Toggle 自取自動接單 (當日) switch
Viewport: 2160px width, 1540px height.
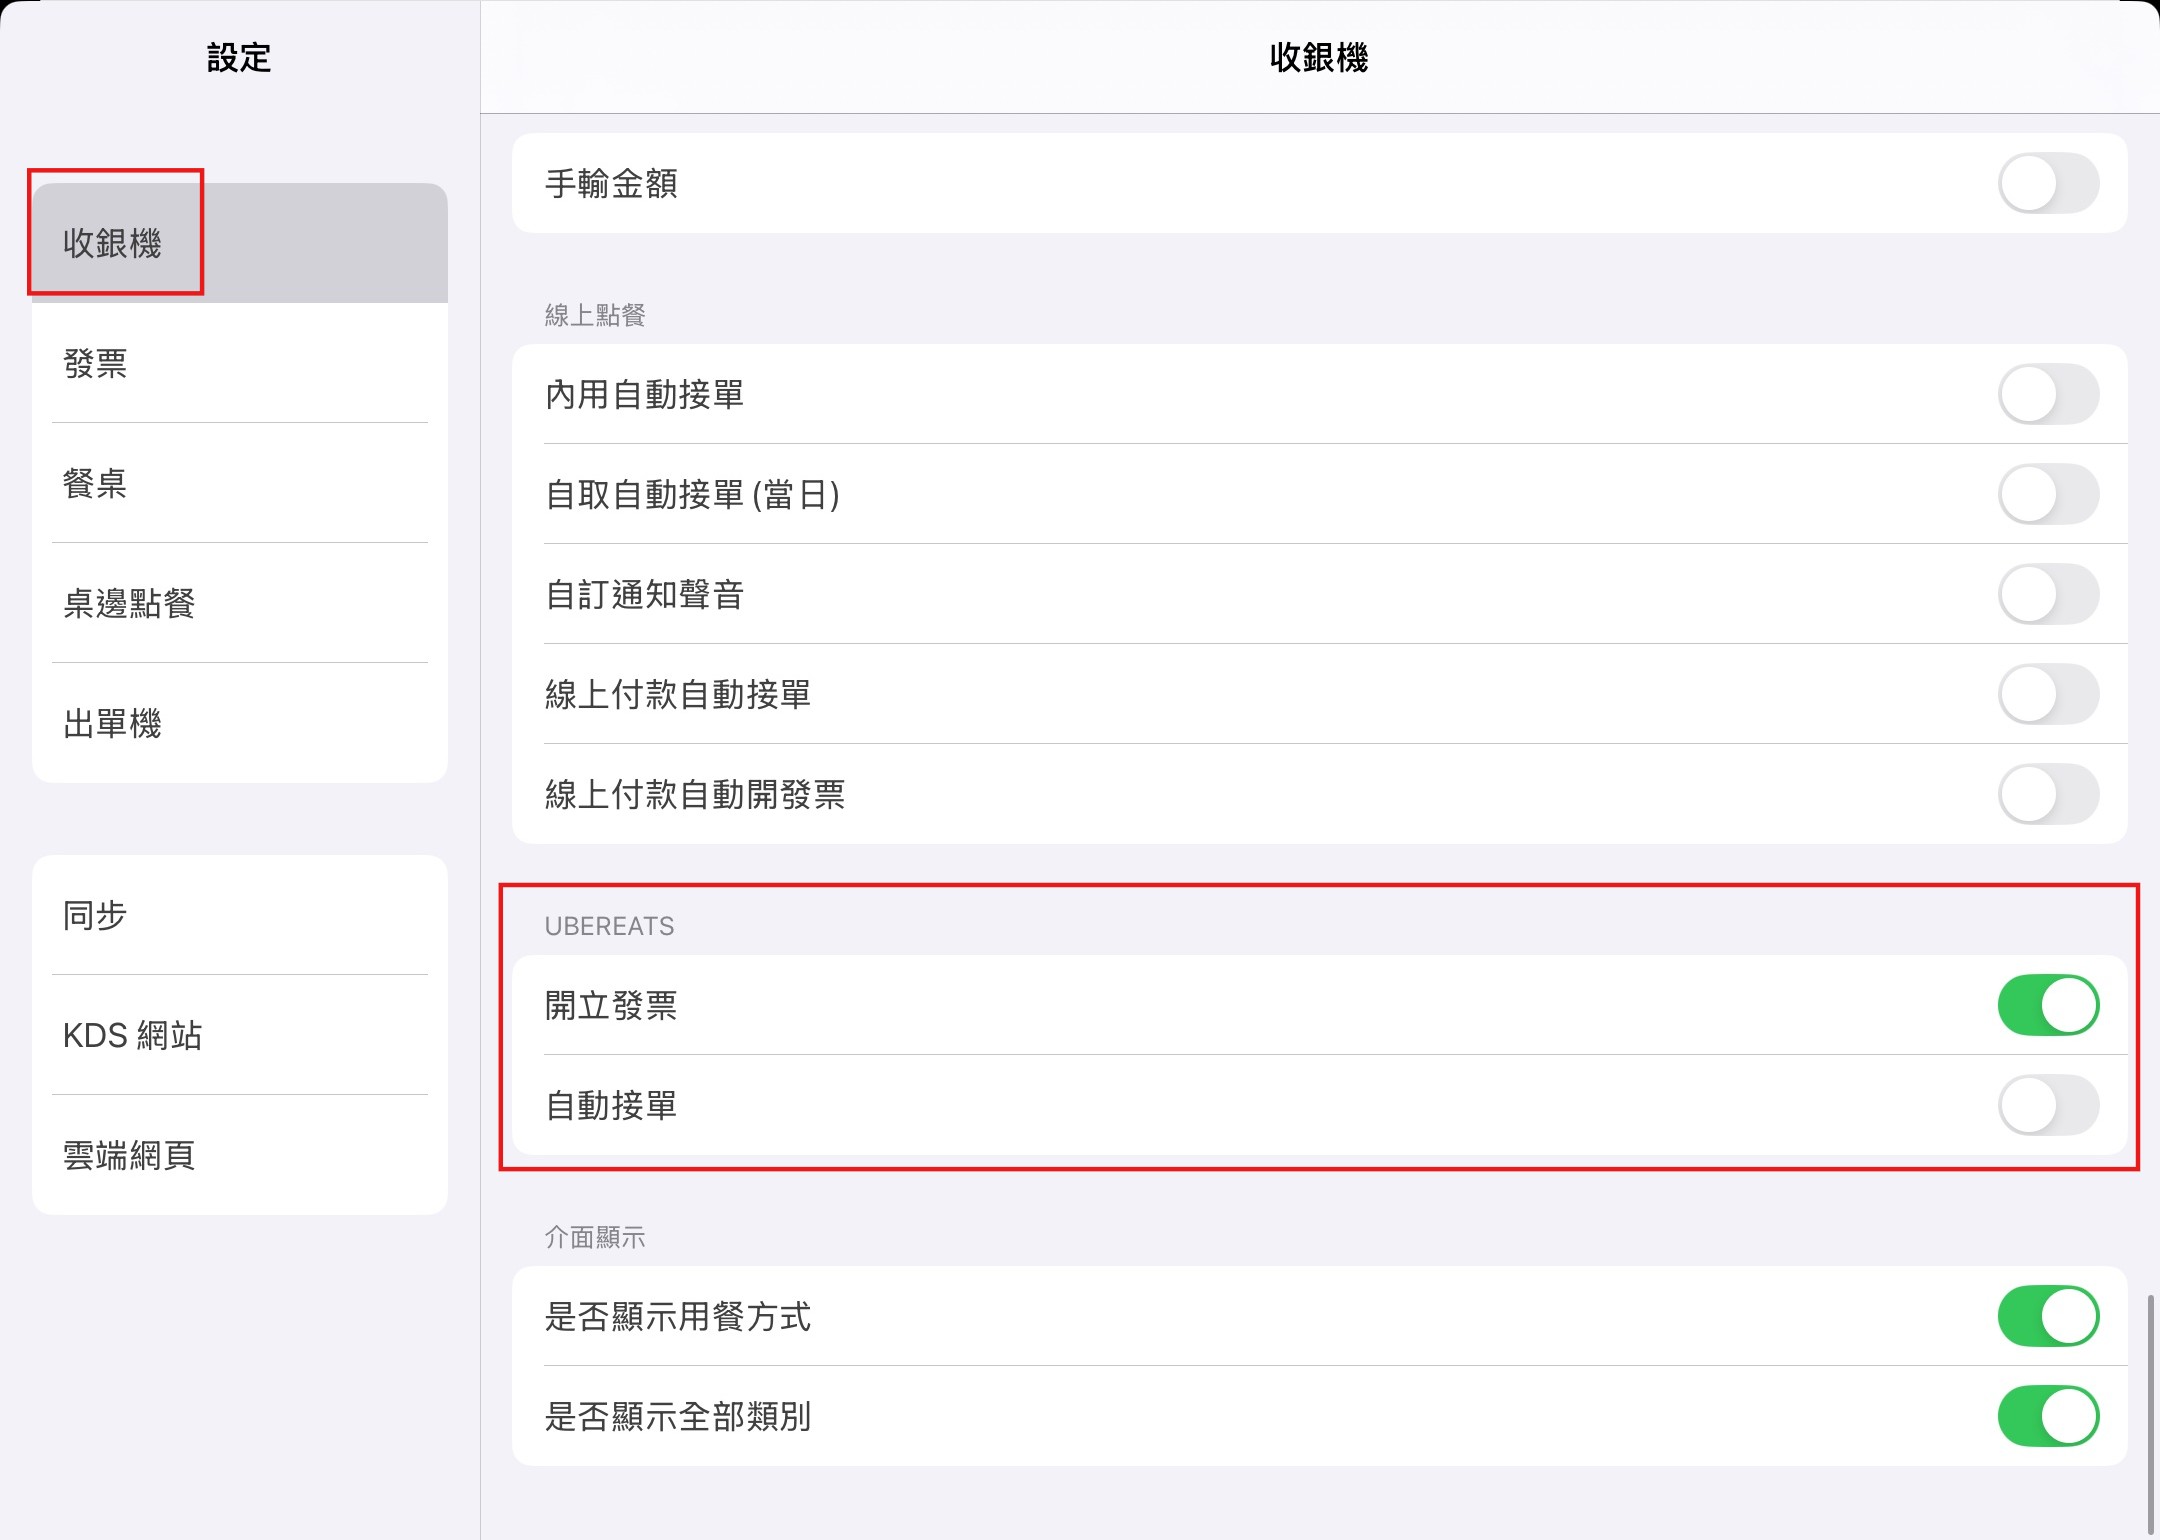pos(2048,494)
